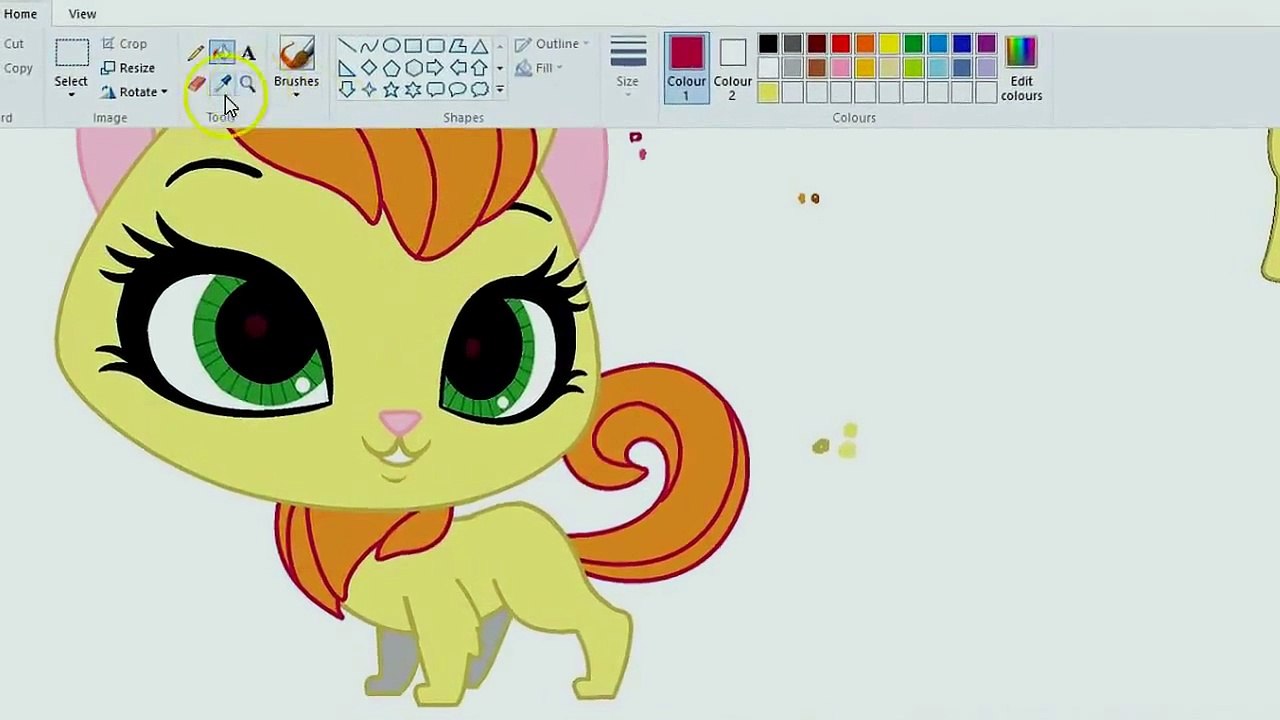The height and width of the screenshot is (720, 1280).
Task: Click the Cut command
Action: click(x=13, y=44)
